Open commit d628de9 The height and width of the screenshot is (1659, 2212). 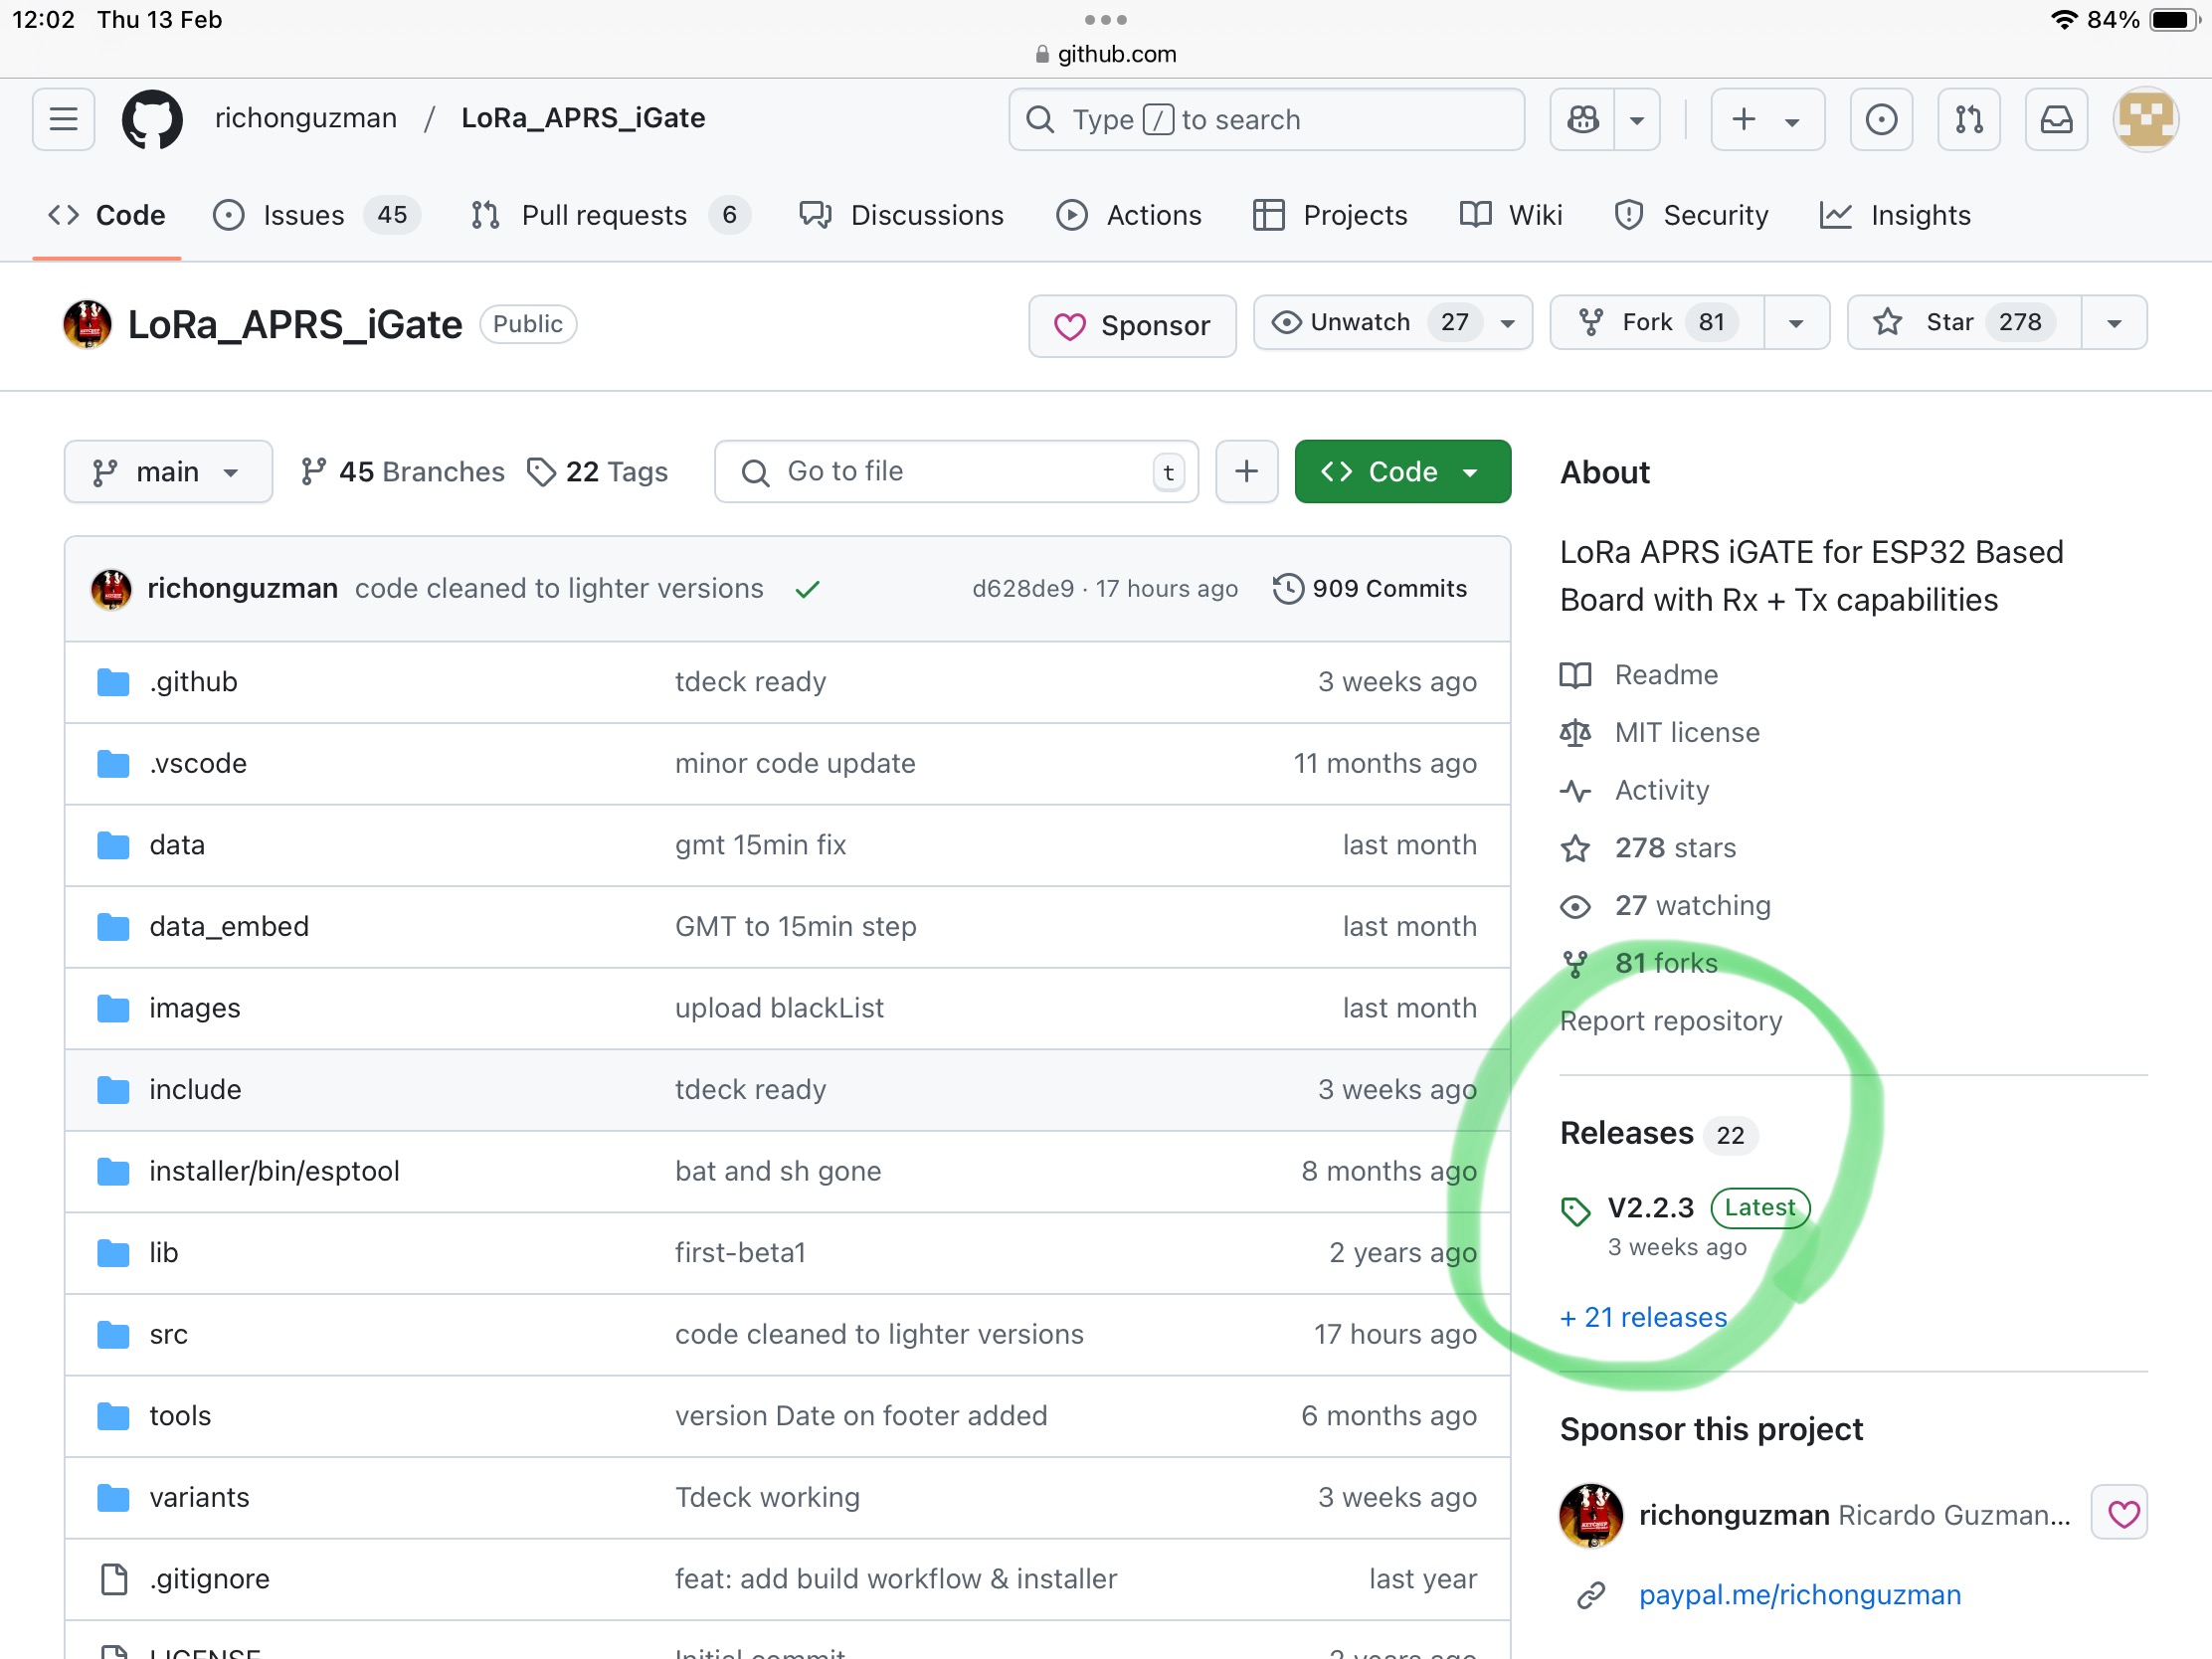click(x=1022, y=588)
